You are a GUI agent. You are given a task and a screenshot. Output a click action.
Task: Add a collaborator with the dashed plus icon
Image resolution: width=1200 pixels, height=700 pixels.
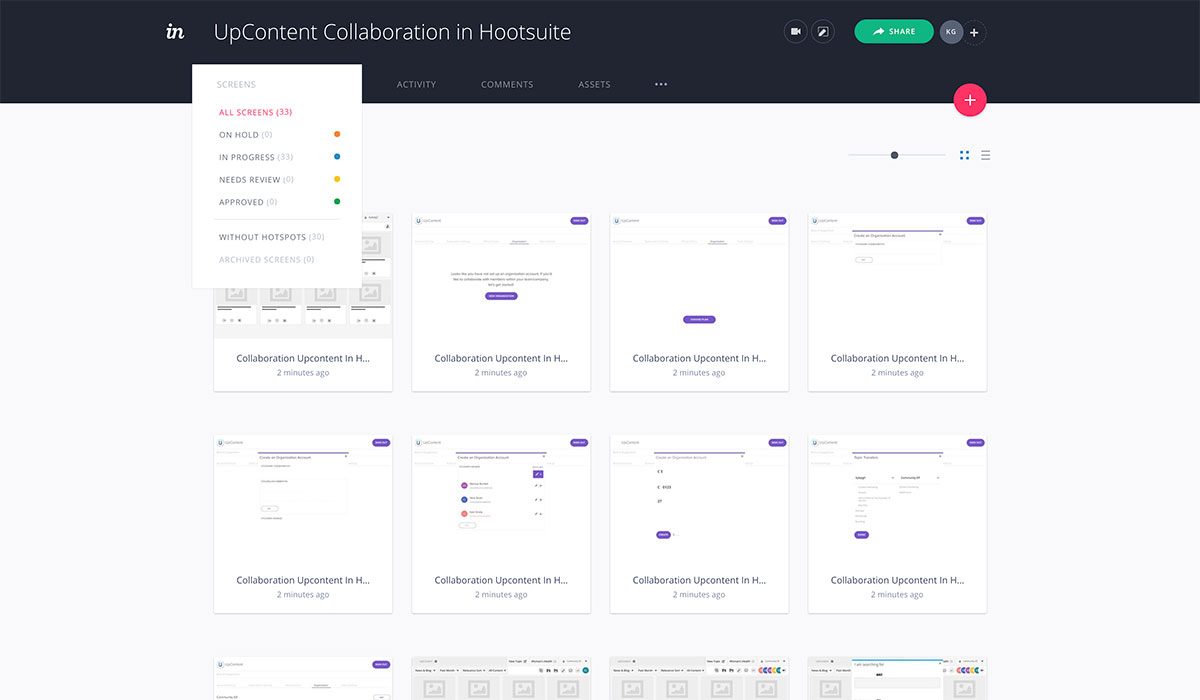point(974,32)
